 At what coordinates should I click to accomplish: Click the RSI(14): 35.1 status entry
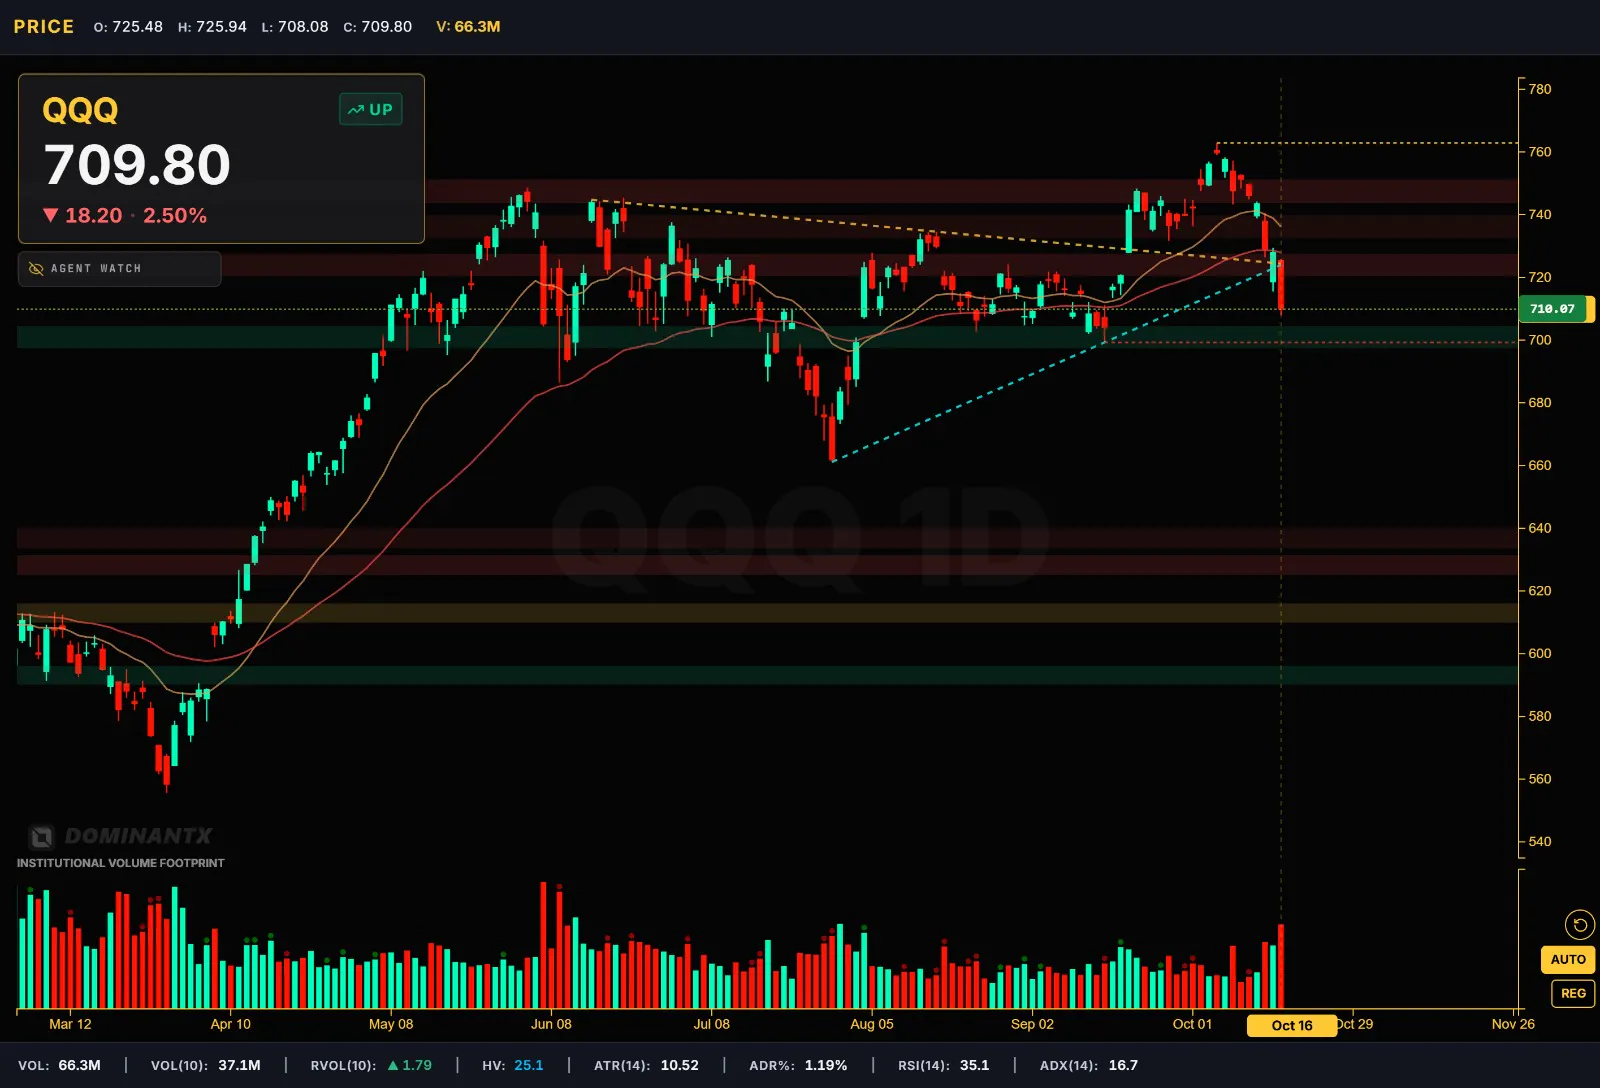(943, 1065)
